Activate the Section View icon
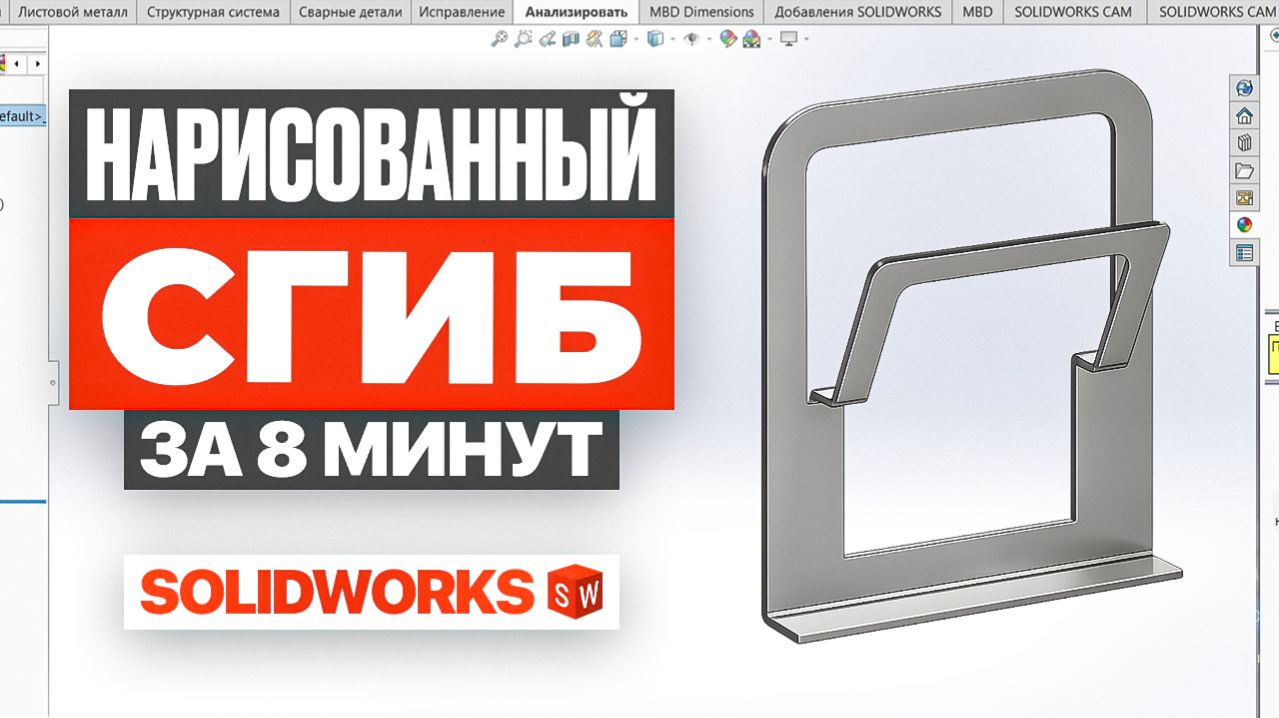Screen dimensions: 1279x718 tap(571, 39)
